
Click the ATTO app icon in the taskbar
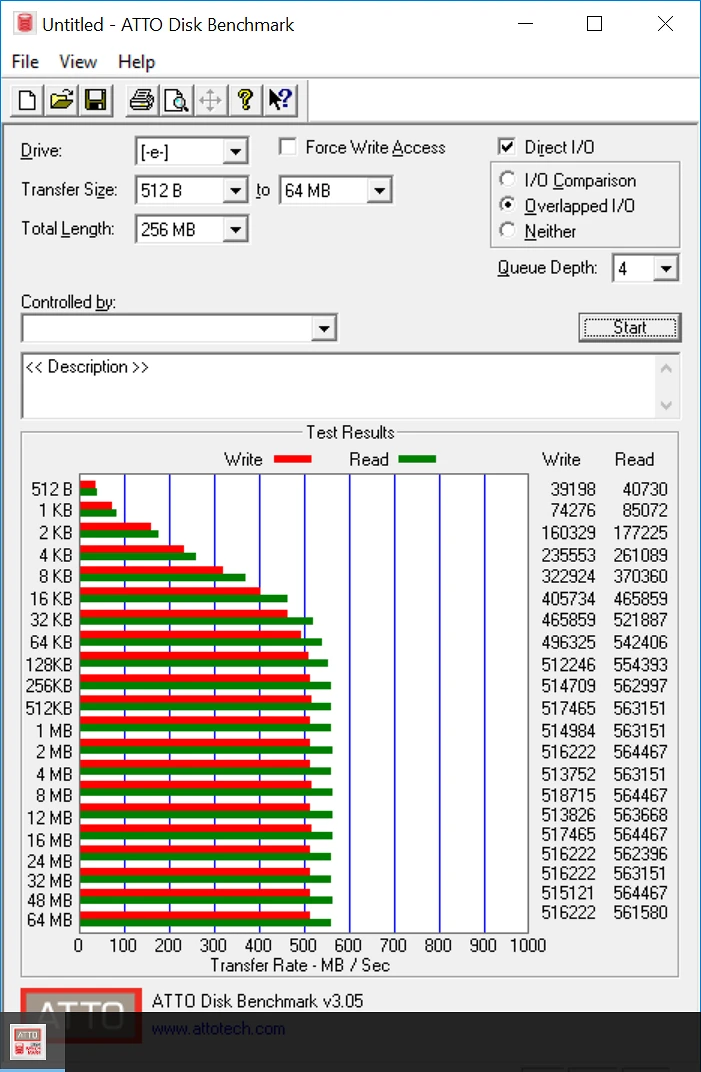27,1042
